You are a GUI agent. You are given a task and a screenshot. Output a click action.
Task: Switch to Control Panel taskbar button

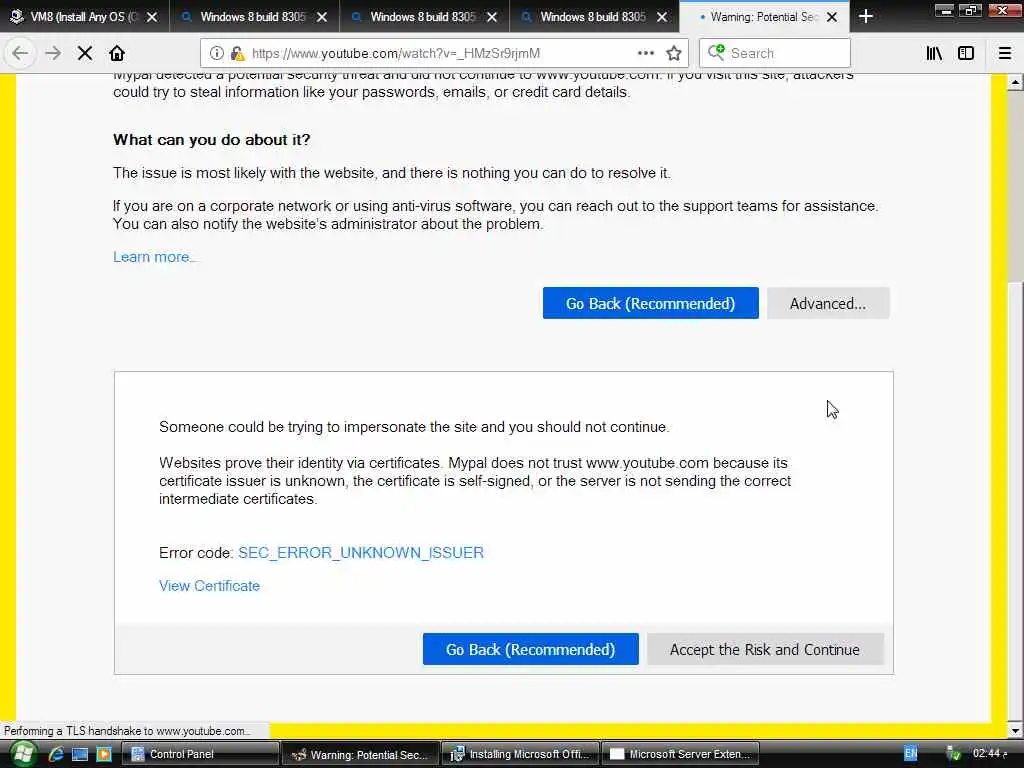point(200,754)
